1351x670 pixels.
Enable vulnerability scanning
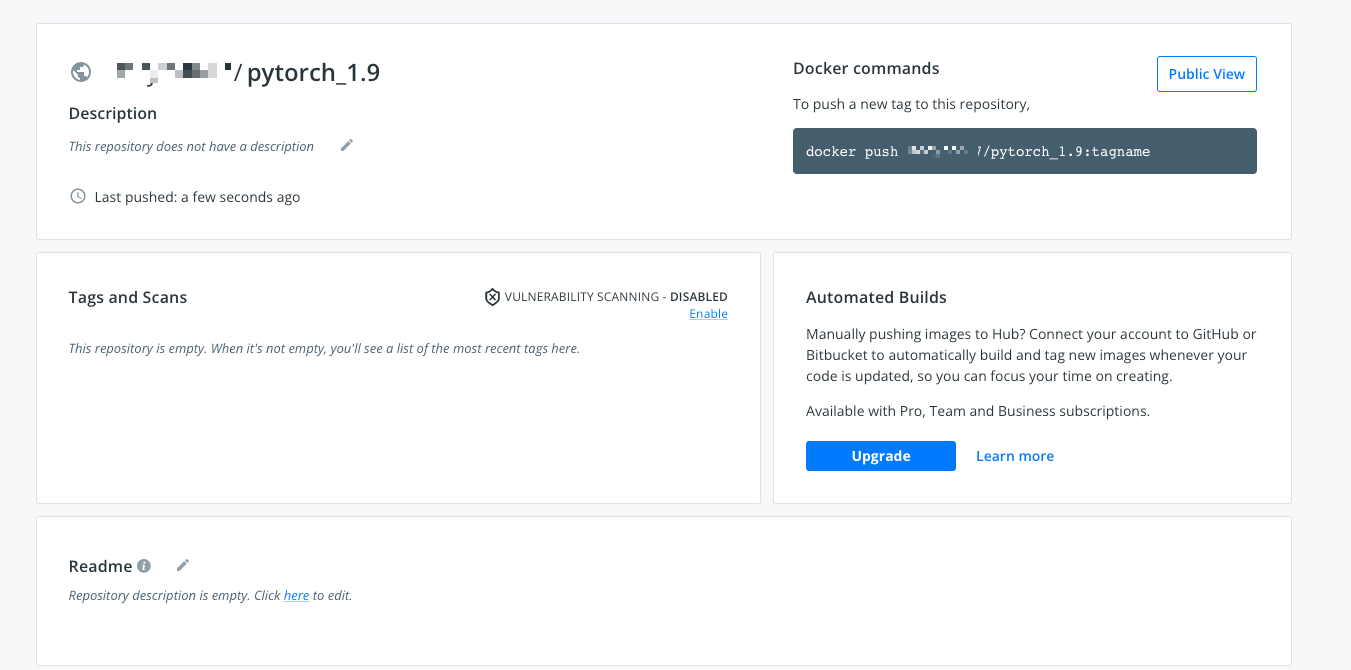708,314
